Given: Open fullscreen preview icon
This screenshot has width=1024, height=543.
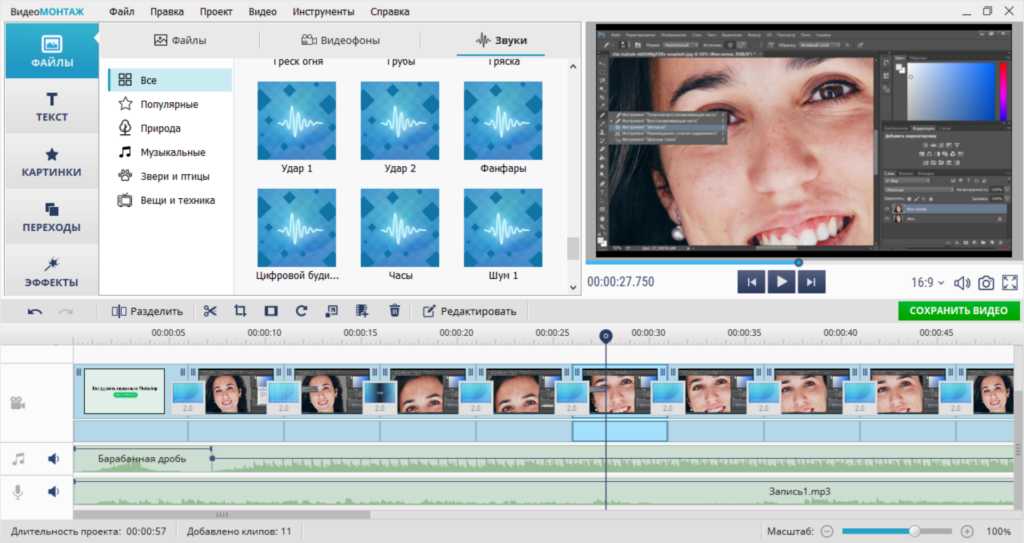Looking at the screenshot, I should (x=1010, y=282).
